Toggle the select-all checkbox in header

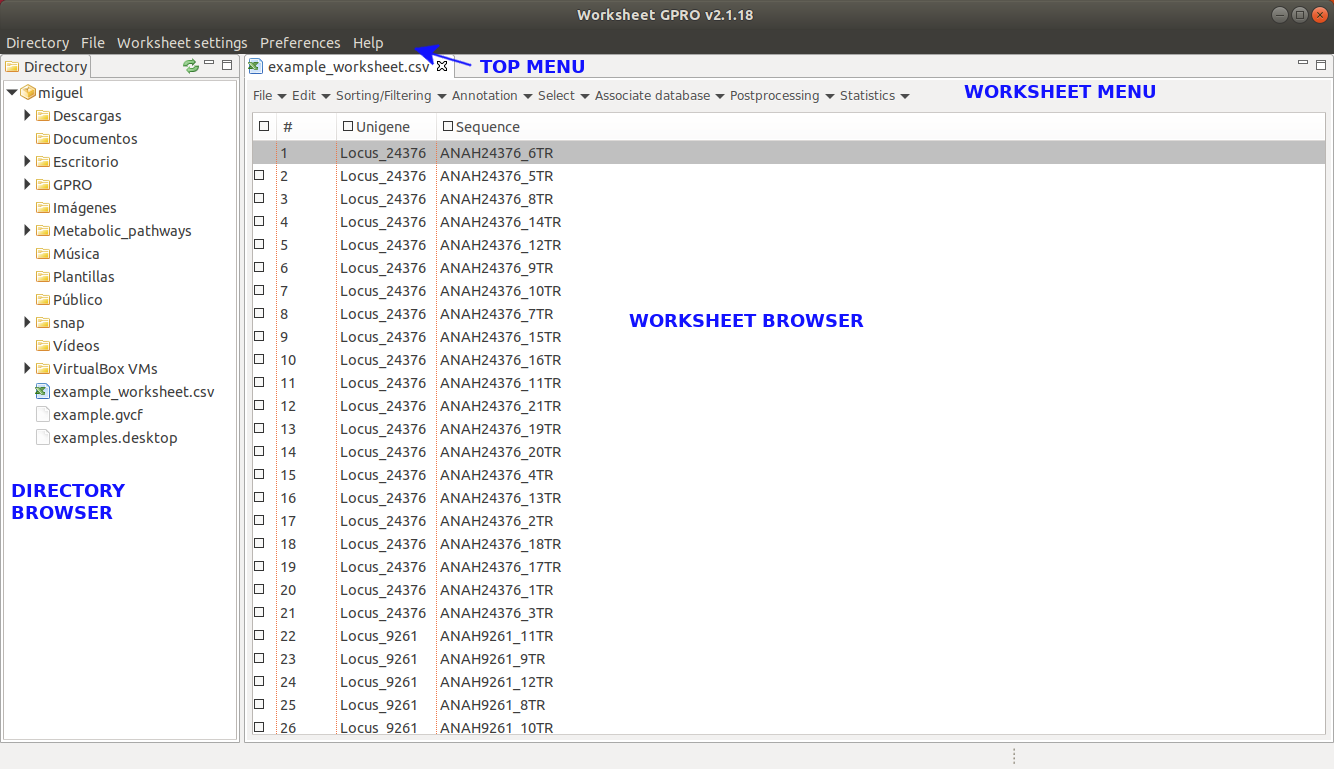point(264,126)
